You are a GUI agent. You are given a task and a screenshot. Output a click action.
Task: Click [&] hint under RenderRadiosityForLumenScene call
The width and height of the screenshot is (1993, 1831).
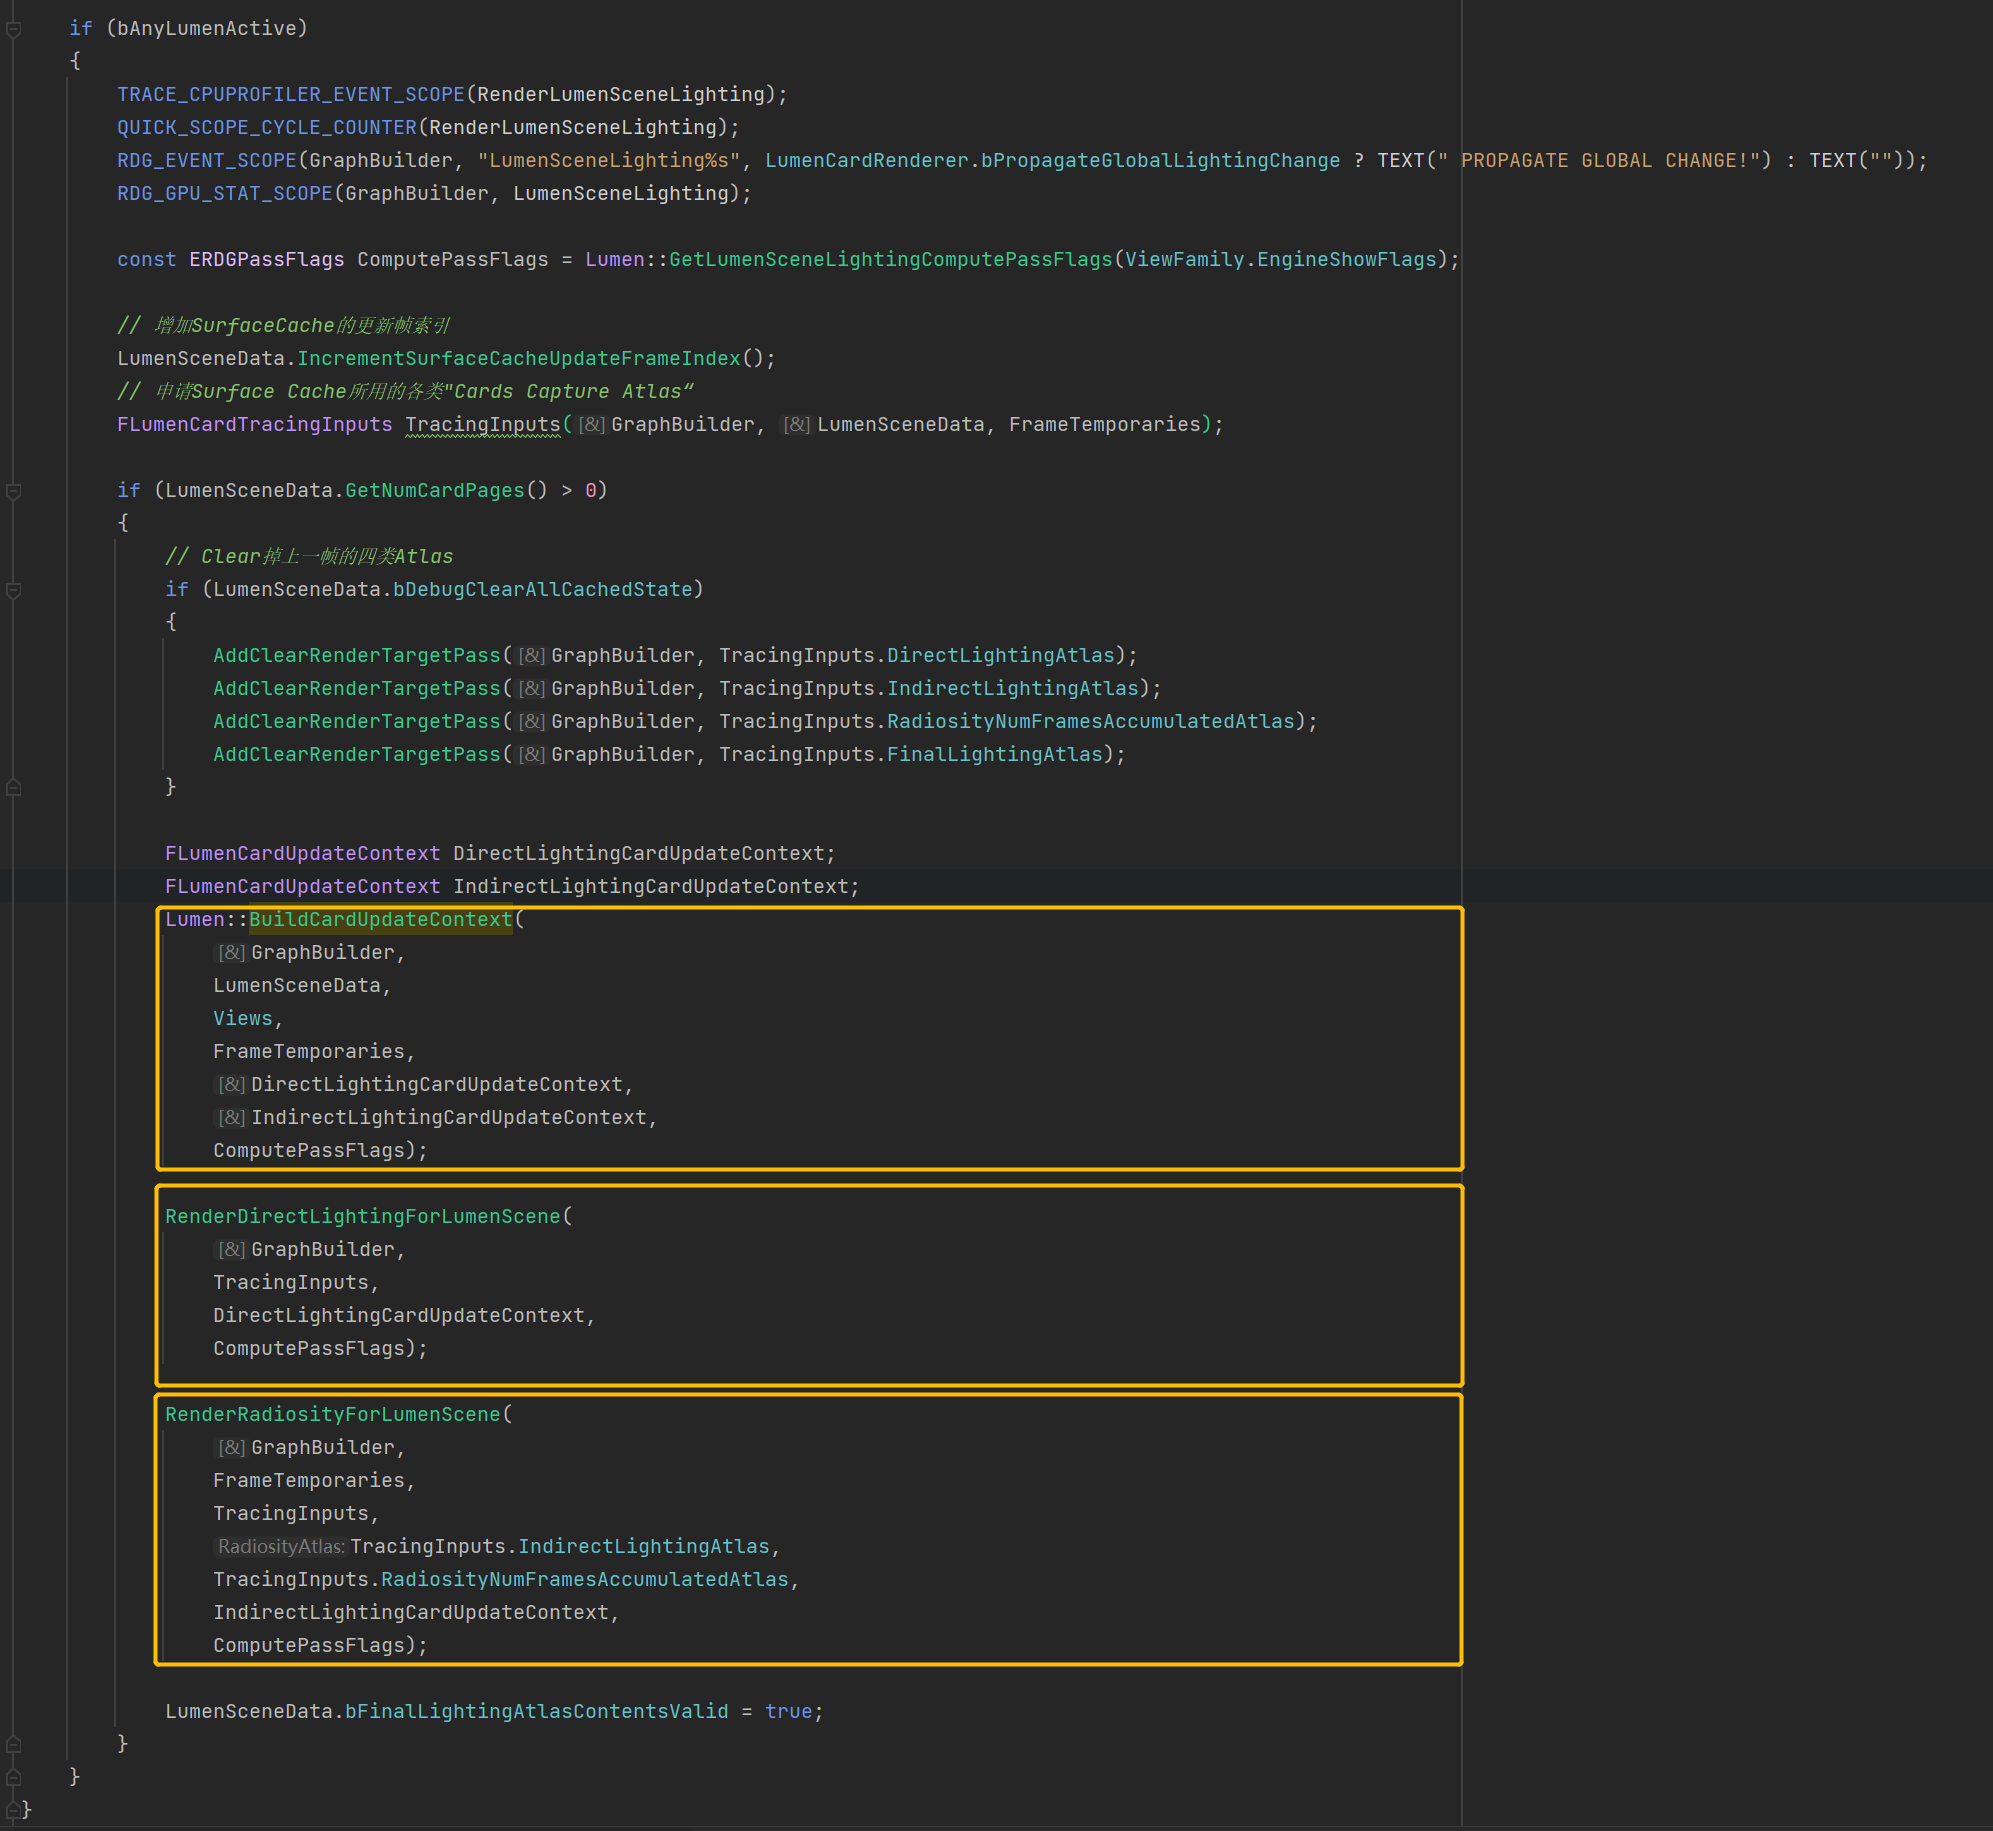tap(232, 1448)
